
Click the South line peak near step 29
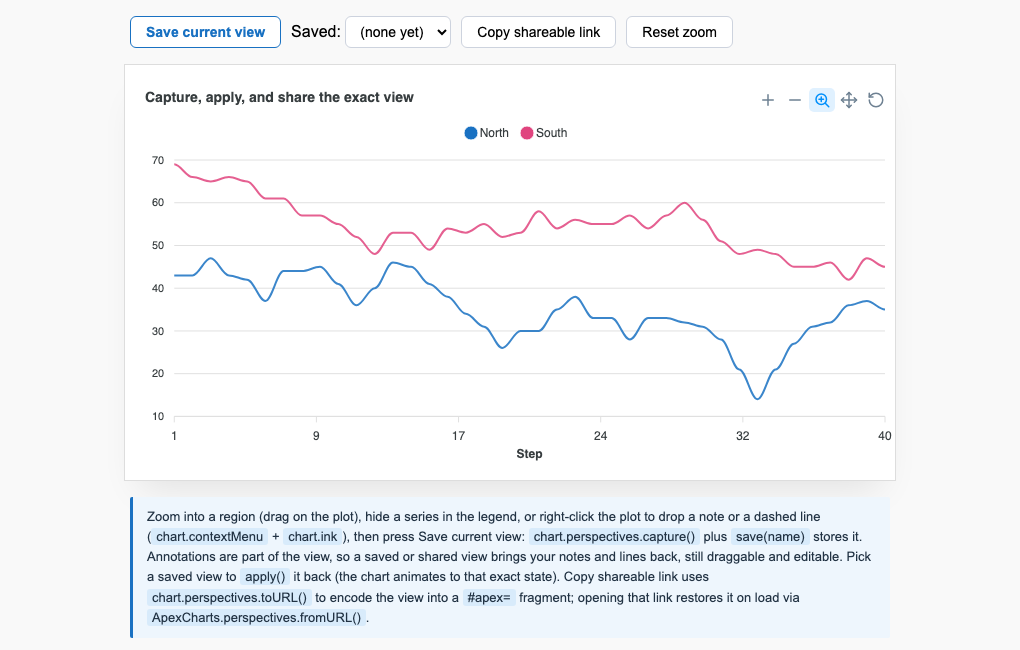[684, 203]
